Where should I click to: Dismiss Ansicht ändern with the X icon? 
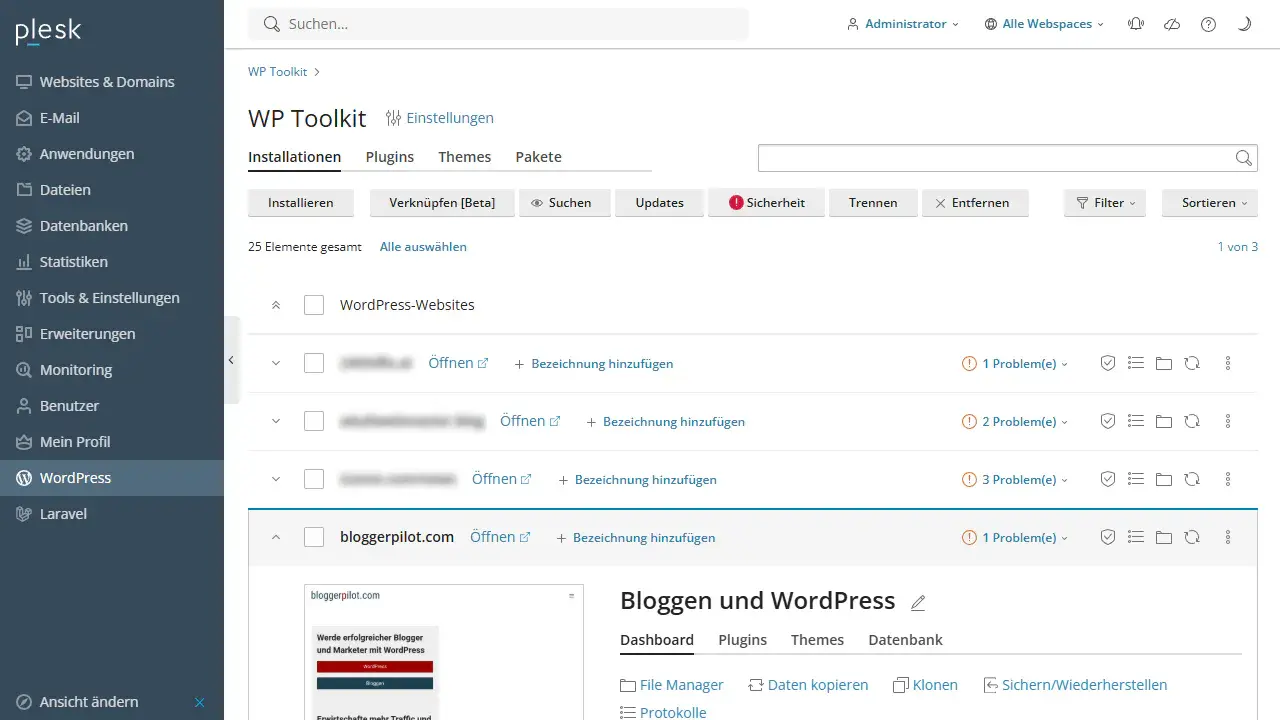pos(200,702)
